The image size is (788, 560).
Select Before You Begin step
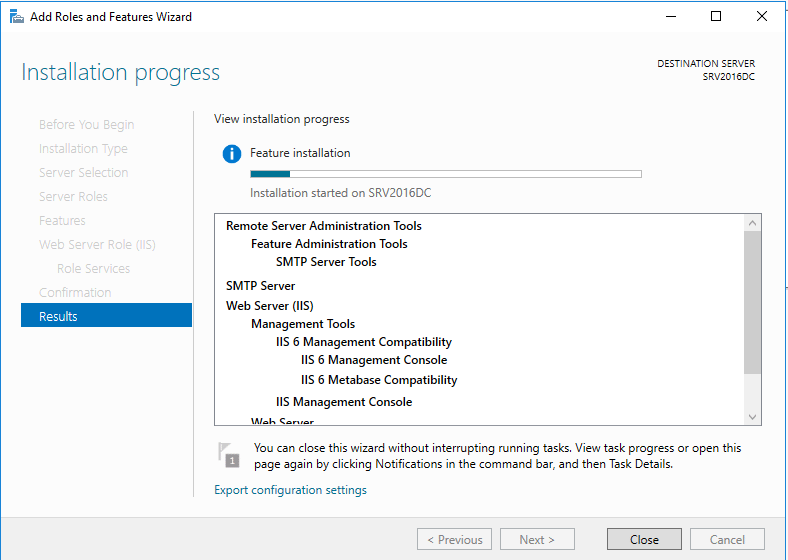coord(86,124)
